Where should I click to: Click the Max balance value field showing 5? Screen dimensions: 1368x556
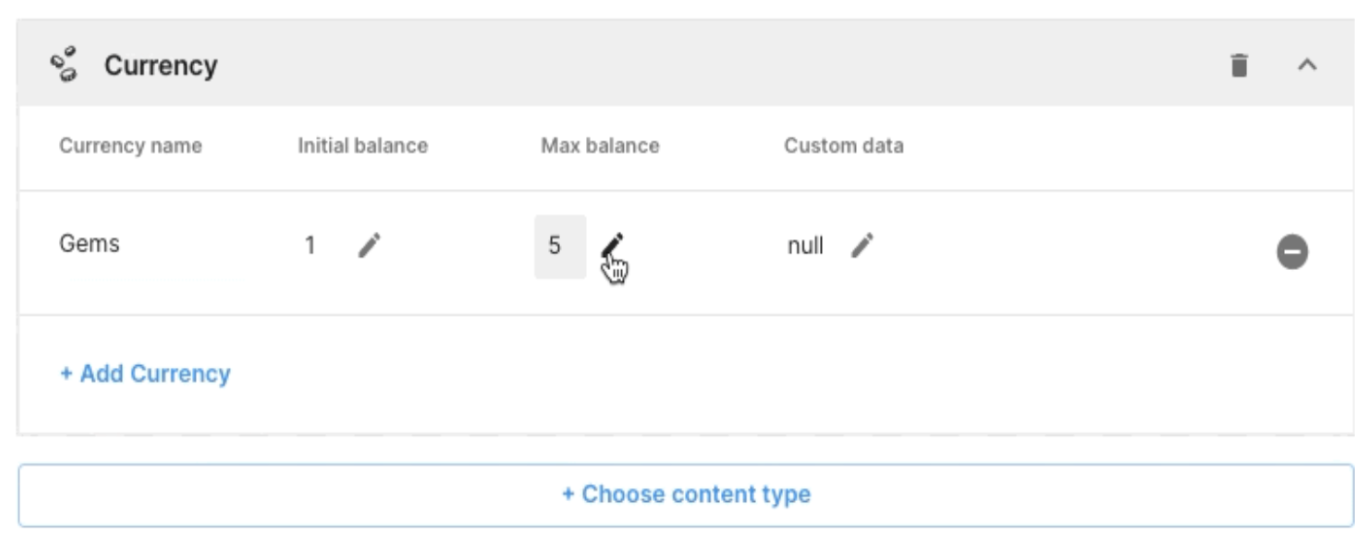(559, 246)
